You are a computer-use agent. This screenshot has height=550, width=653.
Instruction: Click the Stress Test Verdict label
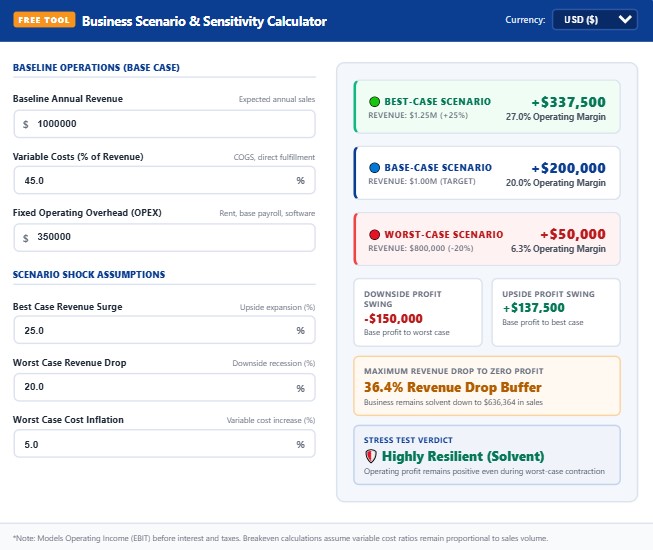[x=408, y=440]
